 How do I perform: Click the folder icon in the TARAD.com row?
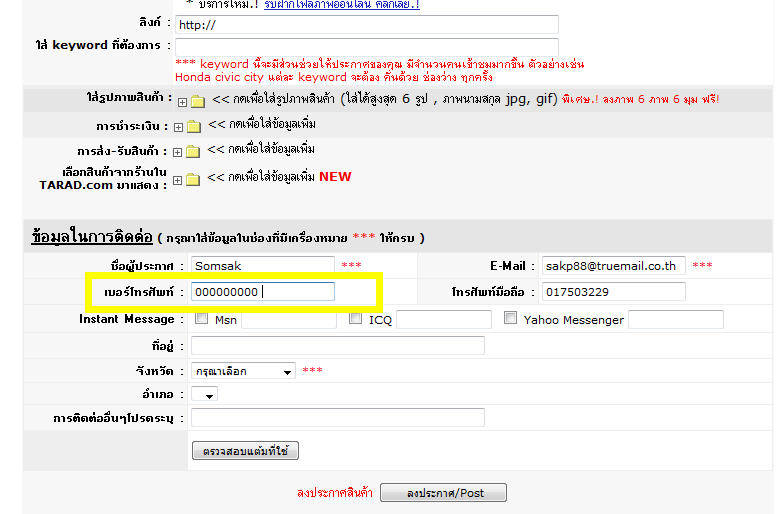point(193,180)
